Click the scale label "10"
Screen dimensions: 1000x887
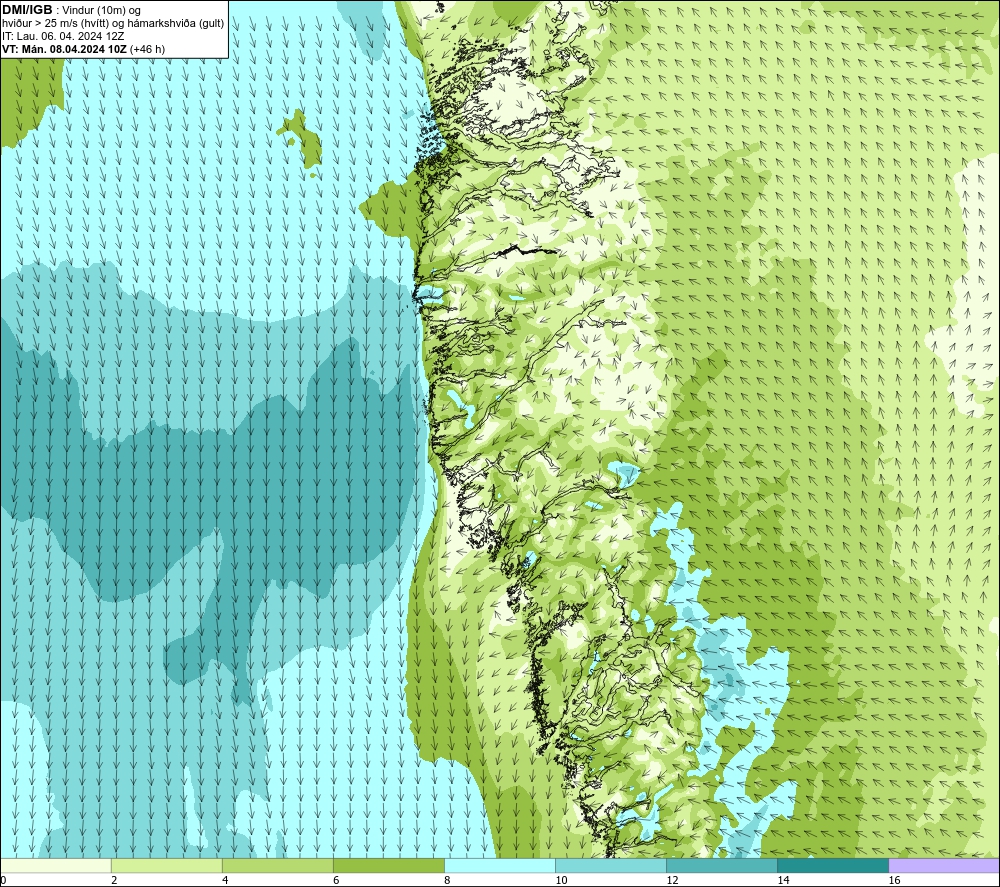click(x=561, y=881)
